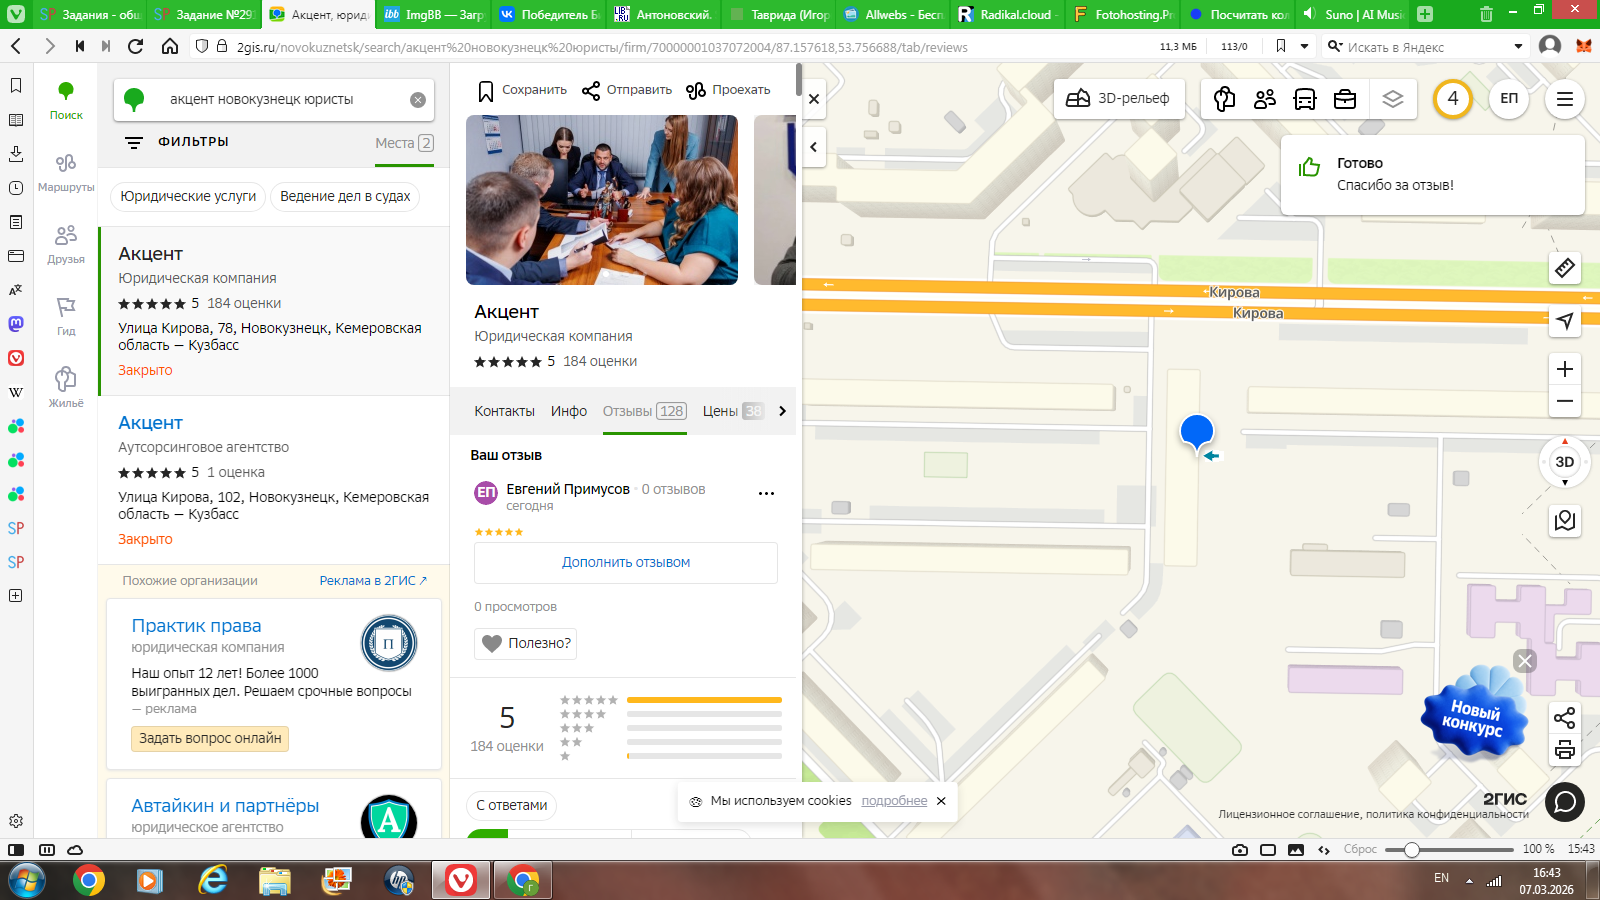Click the Поиск (search) sidebar icon

[x=66, y=101]
